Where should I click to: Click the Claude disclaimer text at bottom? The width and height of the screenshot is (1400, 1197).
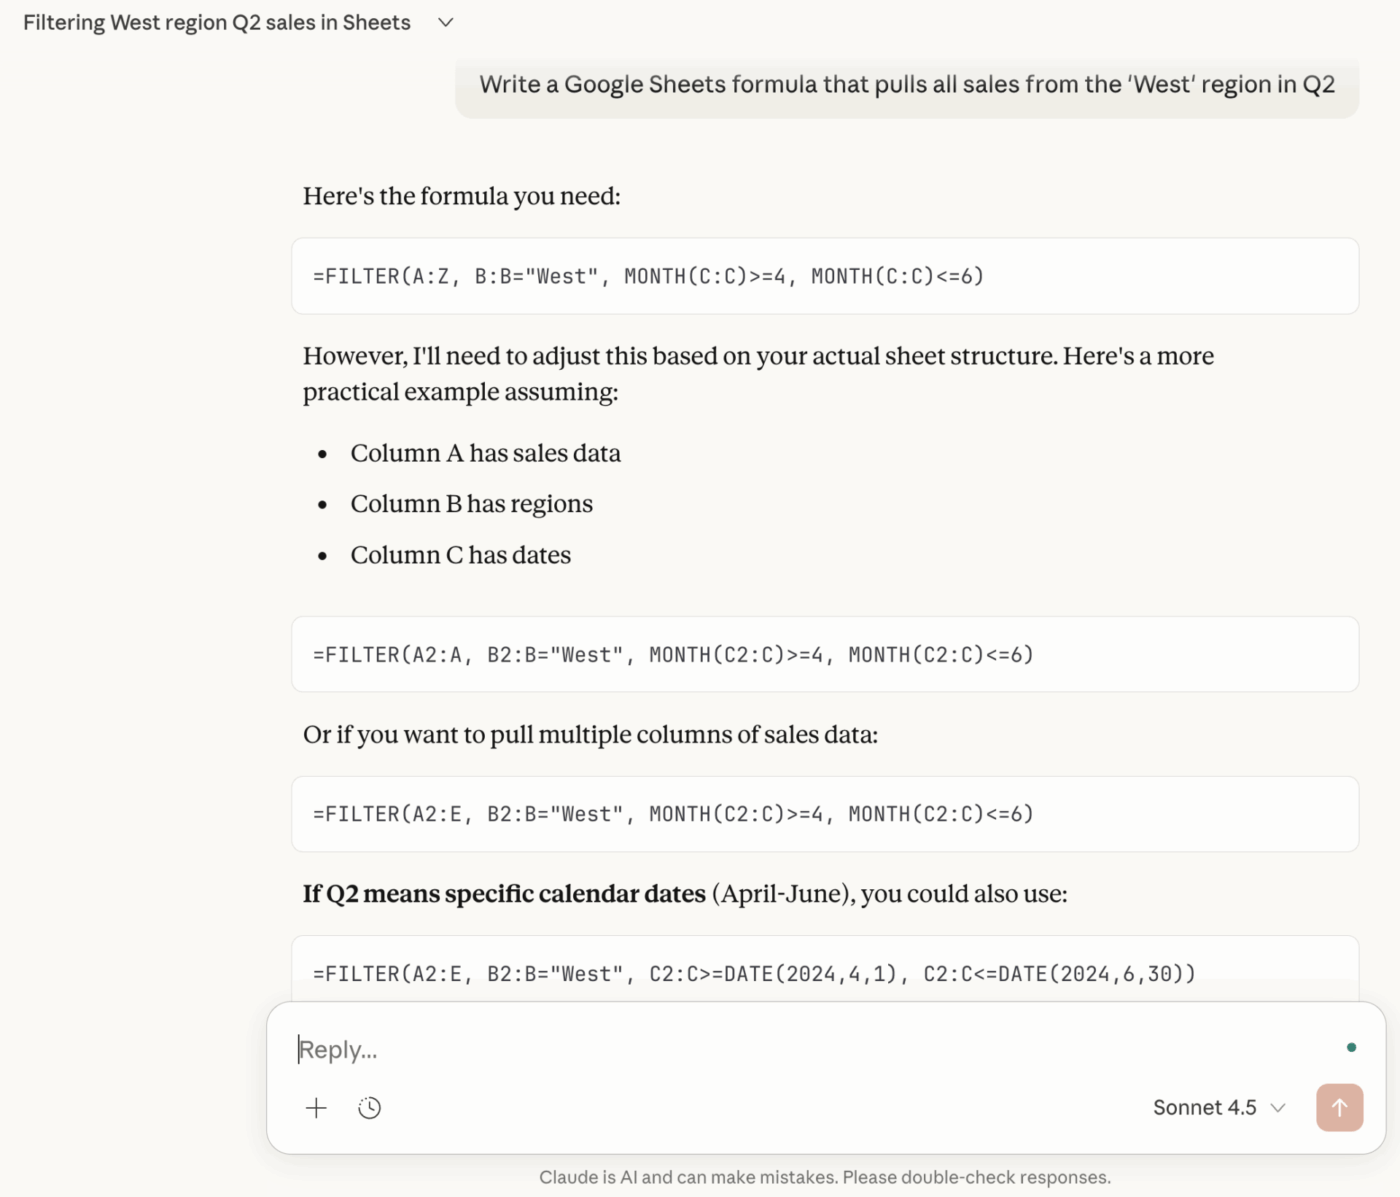(825, 1177)
